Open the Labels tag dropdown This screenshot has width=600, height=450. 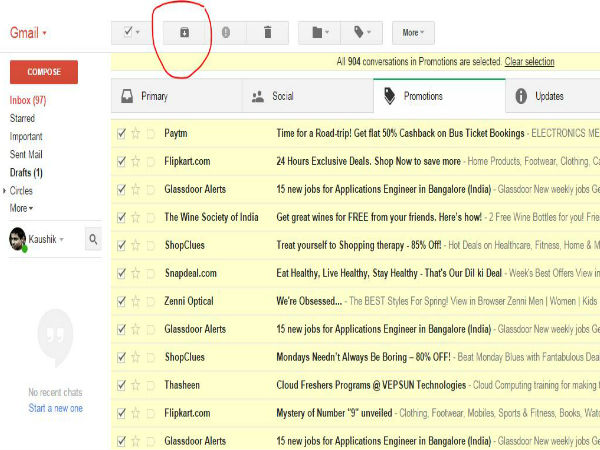pos(362,33)
